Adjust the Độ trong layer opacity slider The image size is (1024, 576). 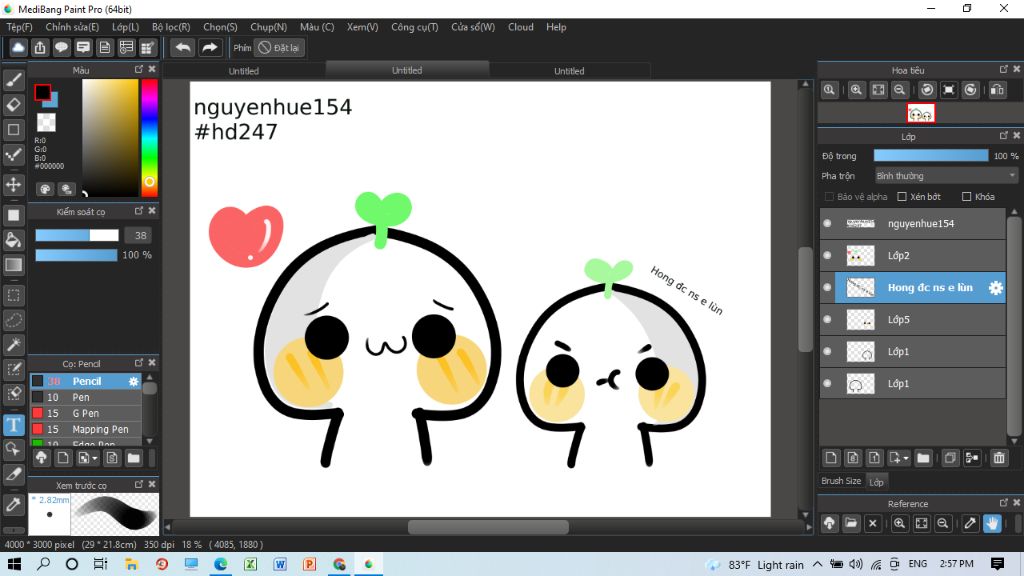[x=931, y=155]
